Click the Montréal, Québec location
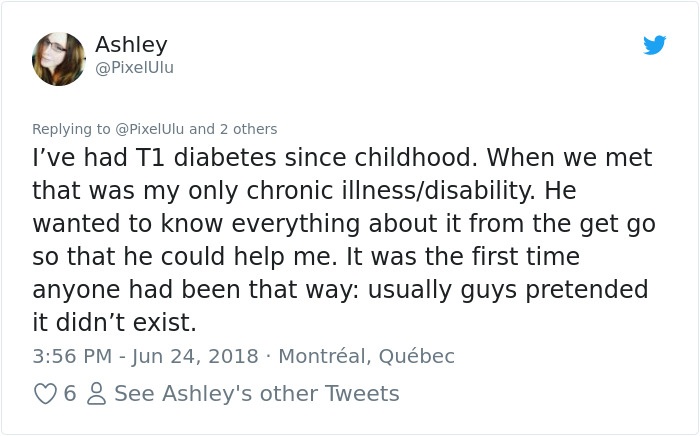The height and width of the screenshot is (436, 700). pos(366,356)
